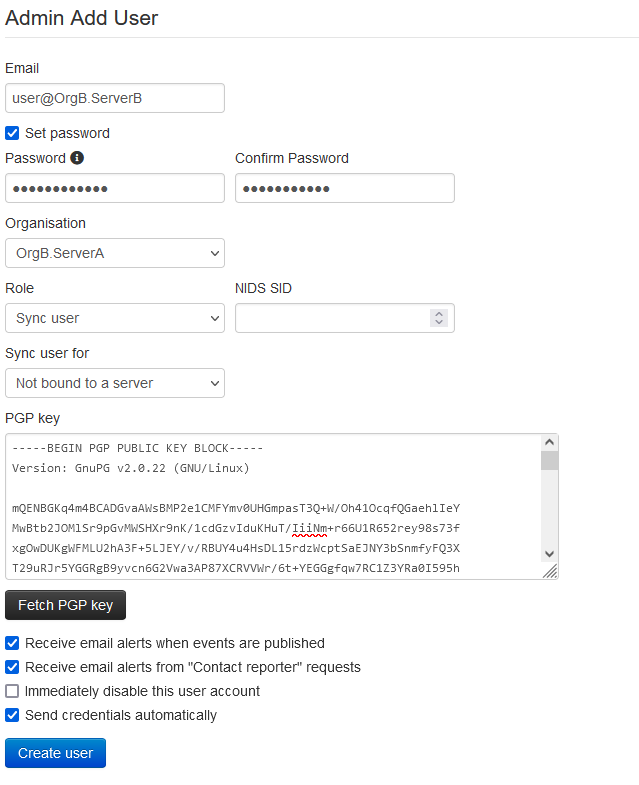Select the Confirm Password field
The image size is (639, 785).
pyautogui.click(x=344, y=188)
